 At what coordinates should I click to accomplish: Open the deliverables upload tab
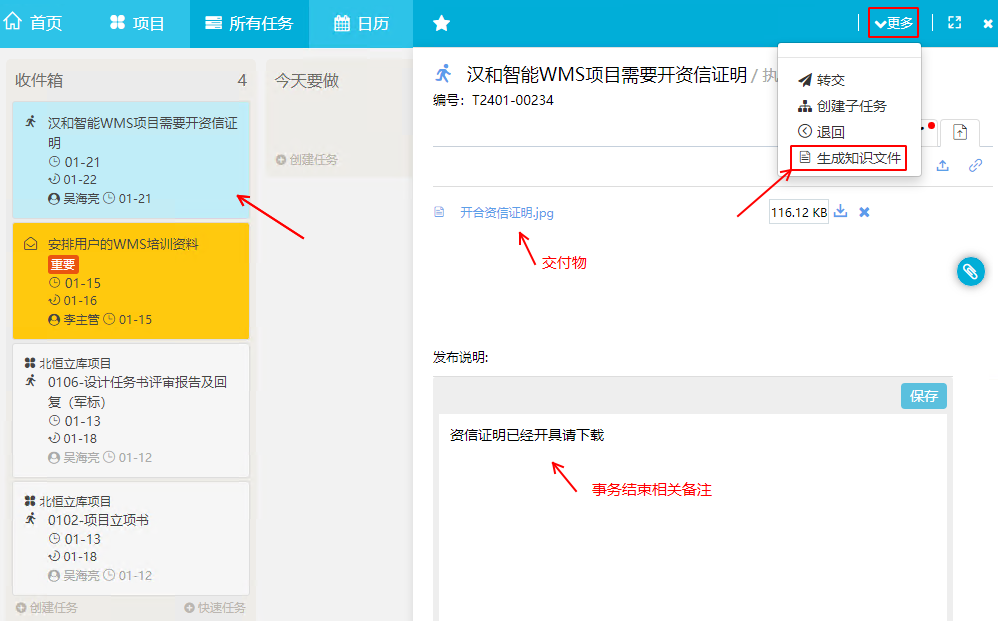tap(960, 132)
